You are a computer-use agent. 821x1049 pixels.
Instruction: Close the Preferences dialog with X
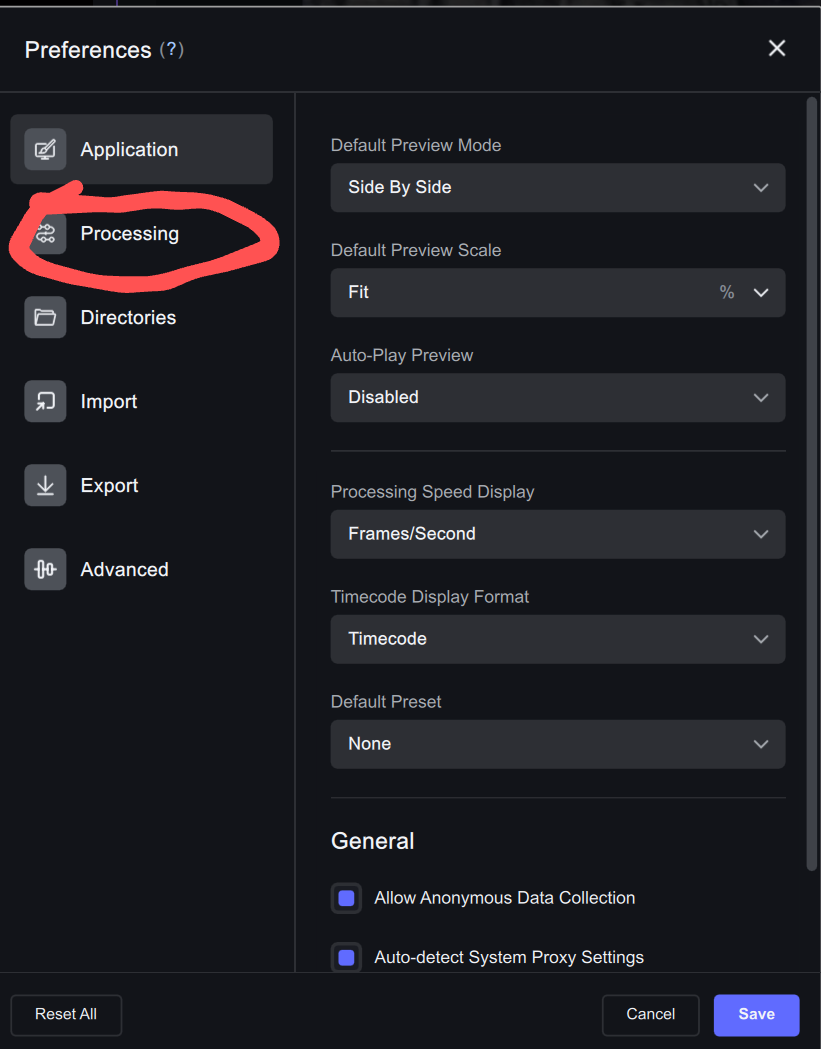[x=776, y=48]
